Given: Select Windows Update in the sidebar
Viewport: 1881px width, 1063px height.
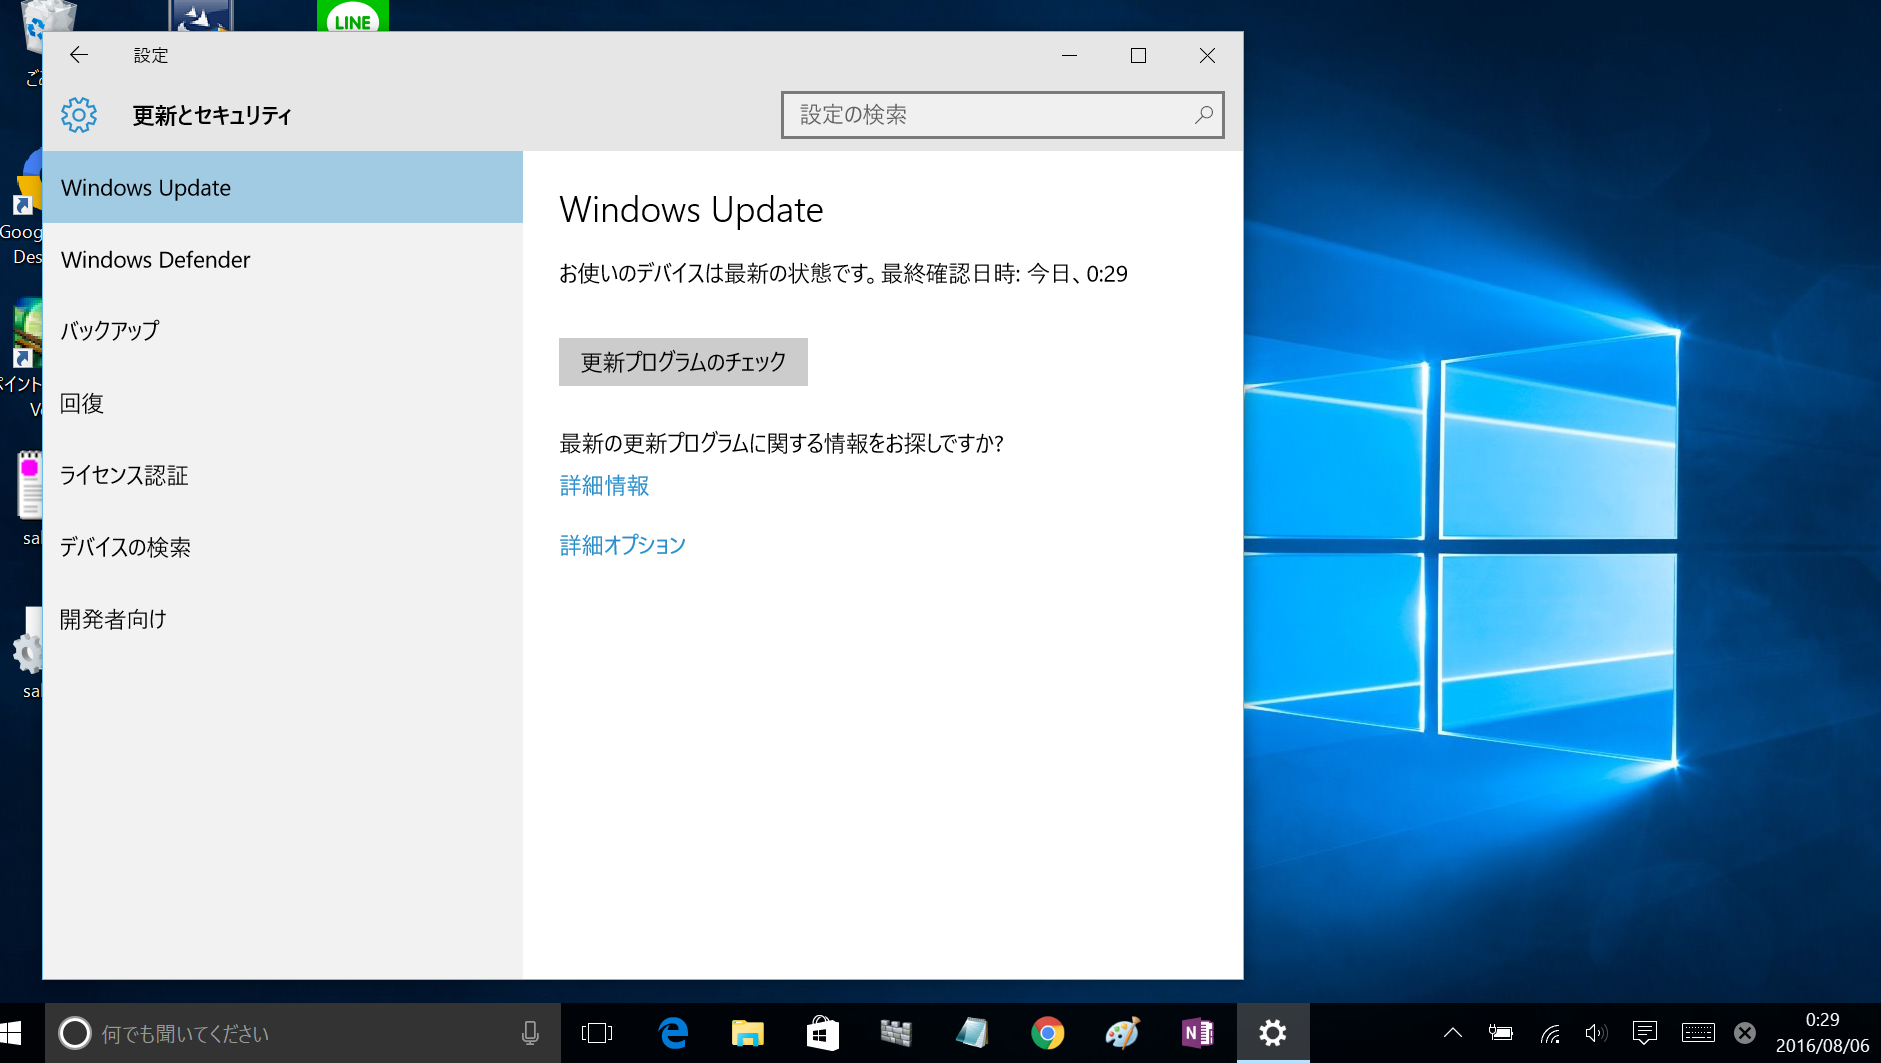Looking at the screenshot, I should pyautogui.click(x=283, y=187).
